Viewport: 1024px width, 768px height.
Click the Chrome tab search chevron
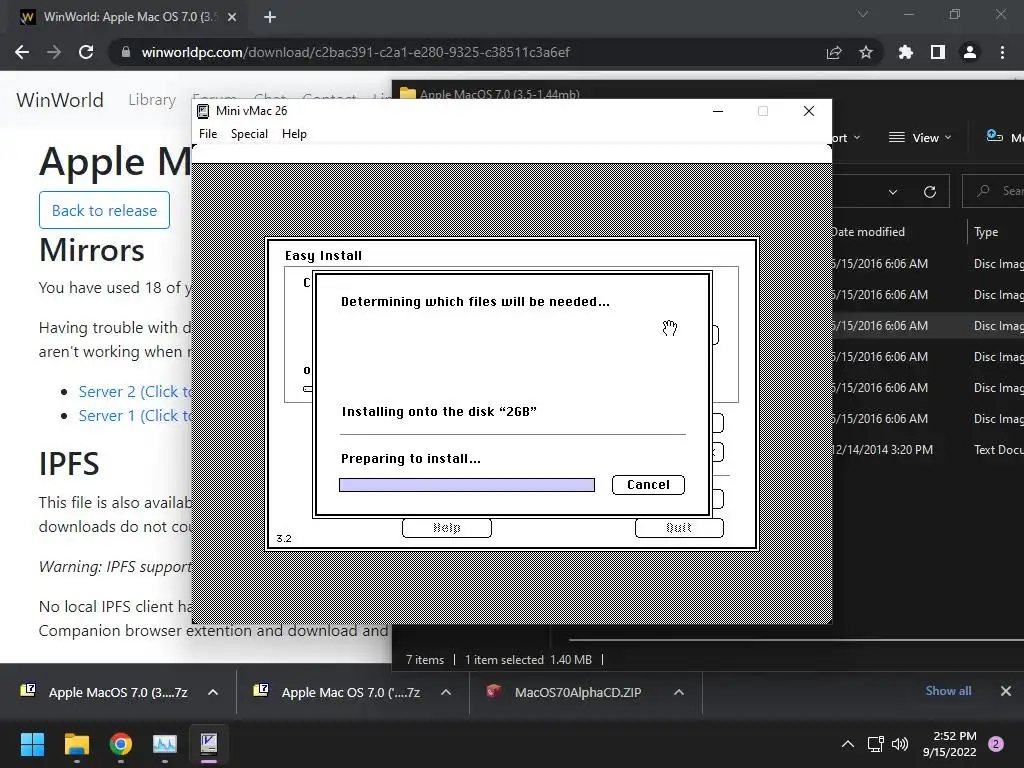[863, 14]
